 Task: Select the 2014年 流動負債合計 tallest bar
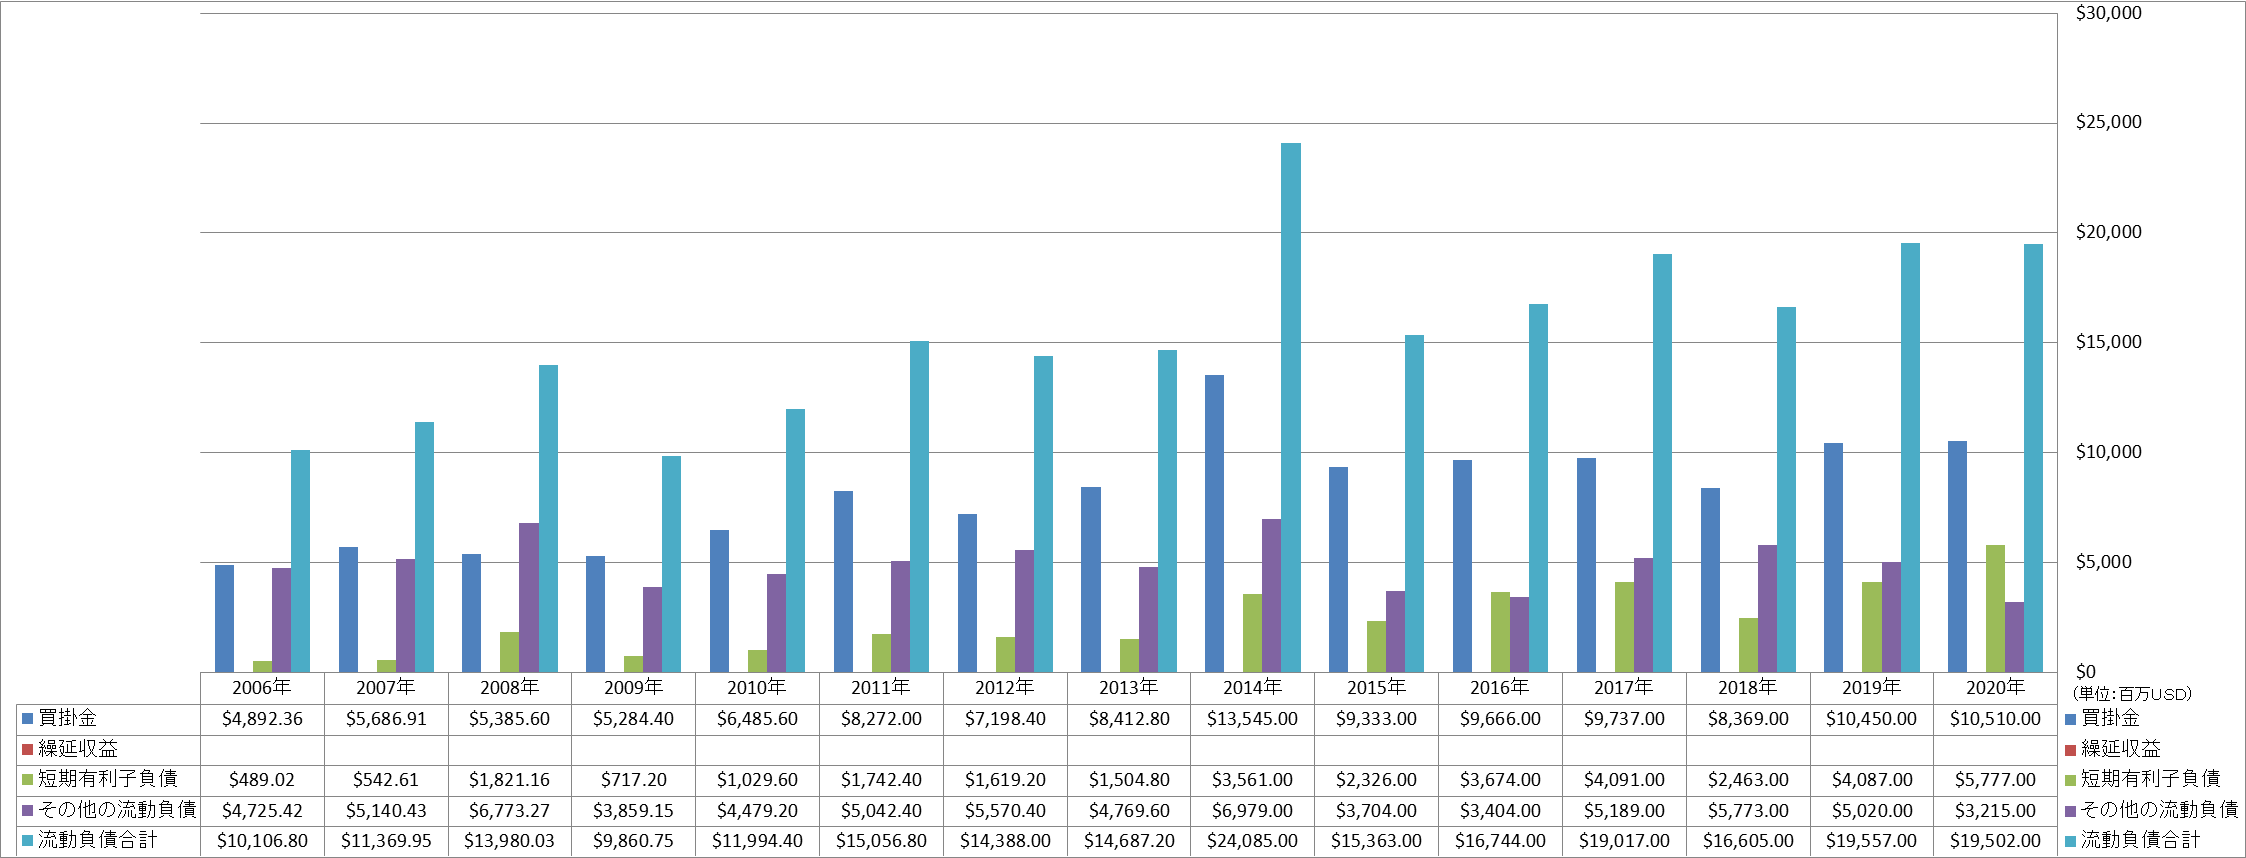point(1291,407)
